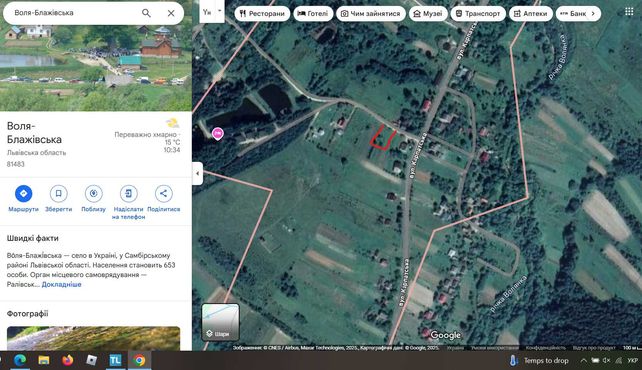Screen dimensions: 642x370
Task: Filter by Аптеки chip
Action: 531,14
